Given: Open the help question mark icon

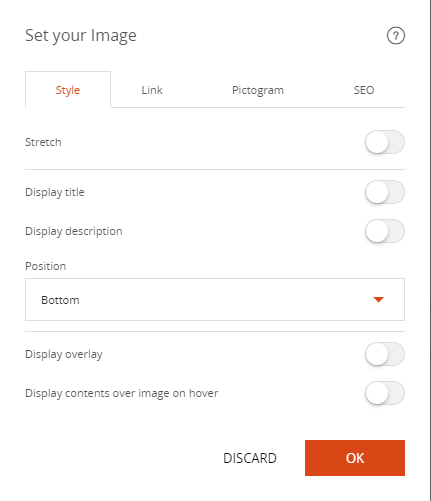Looking at the screenshot, I should (396, 35).
